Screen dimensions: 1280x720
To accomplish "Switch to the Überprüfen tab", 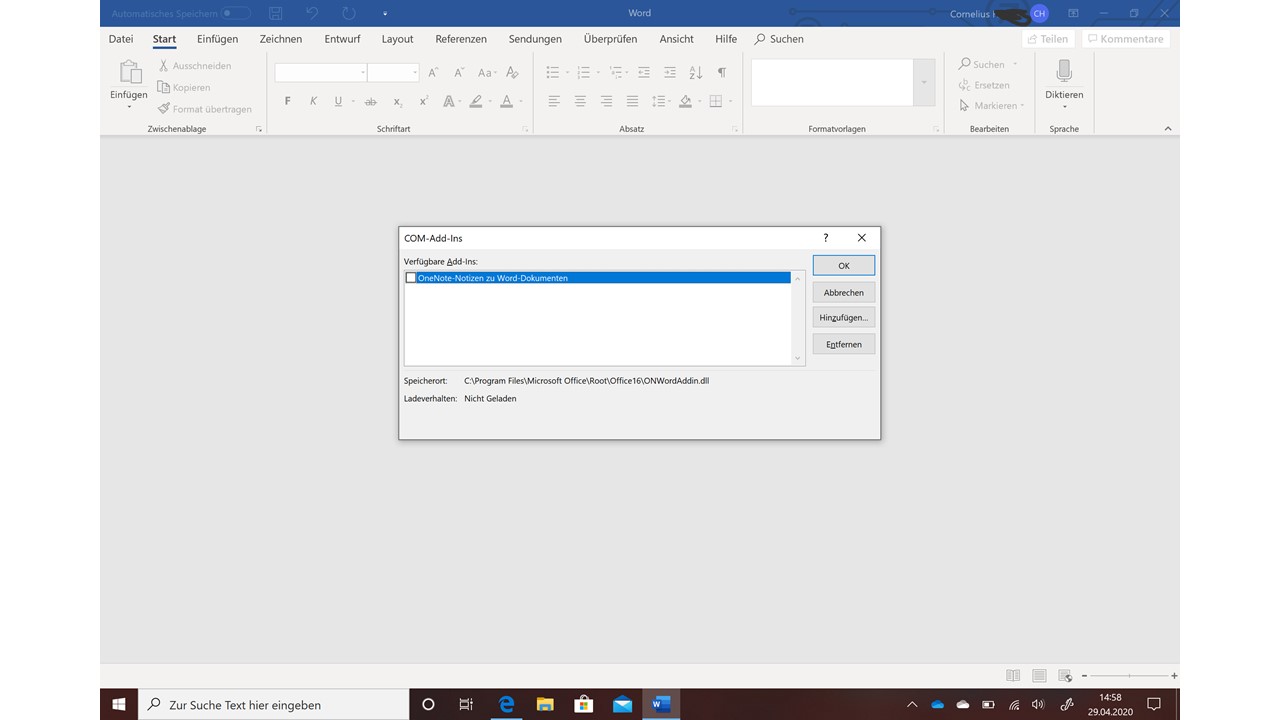I will point(610,39).
